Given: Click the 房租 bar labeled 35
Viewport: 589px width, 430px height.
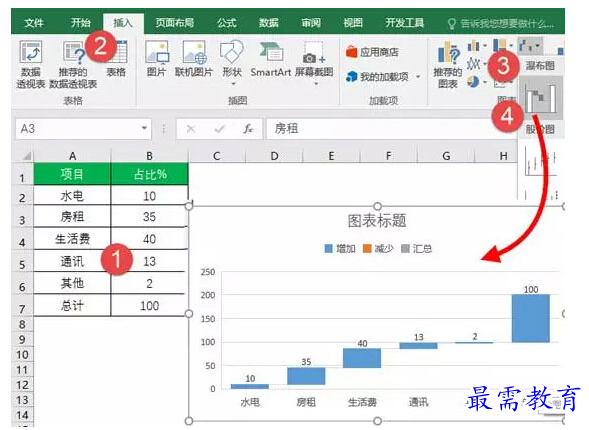Looking at the screenshot, I should point(306,376).
